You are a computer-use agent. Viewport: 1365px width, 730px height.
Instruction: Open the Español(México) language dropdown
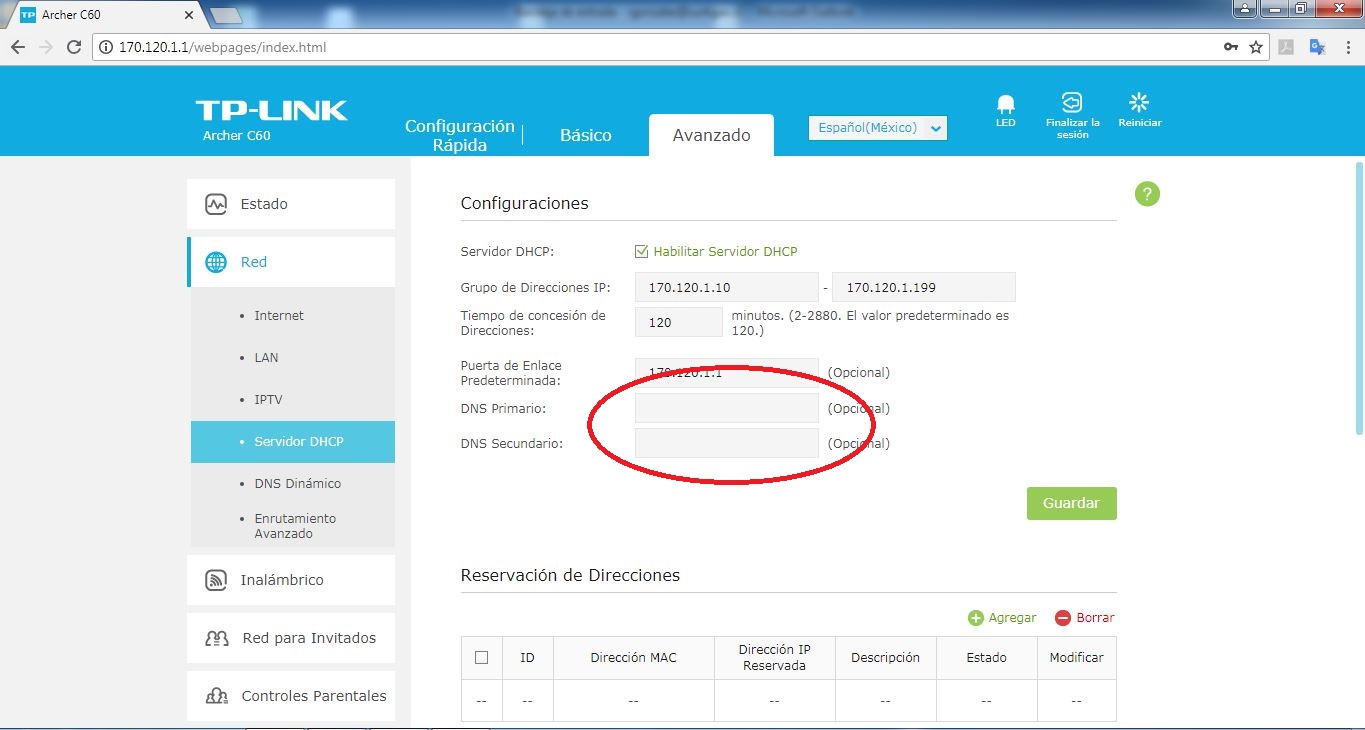(877, 127)
